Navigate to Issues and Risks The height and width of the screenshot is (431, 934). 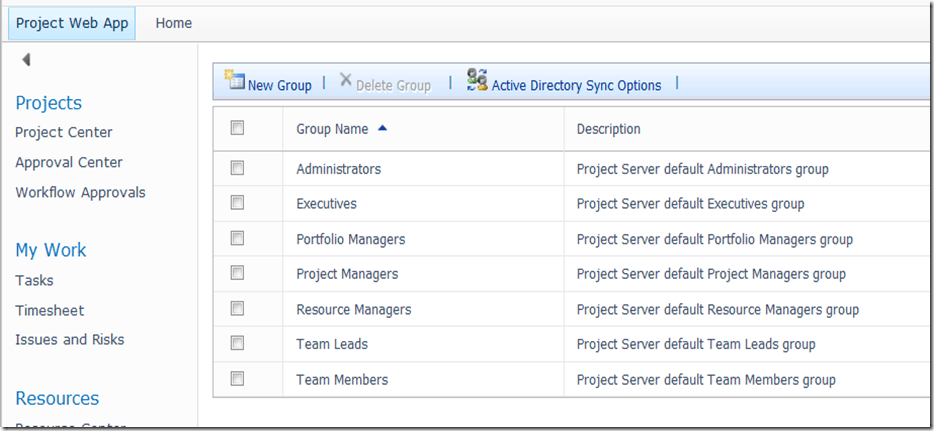point(70,339)
